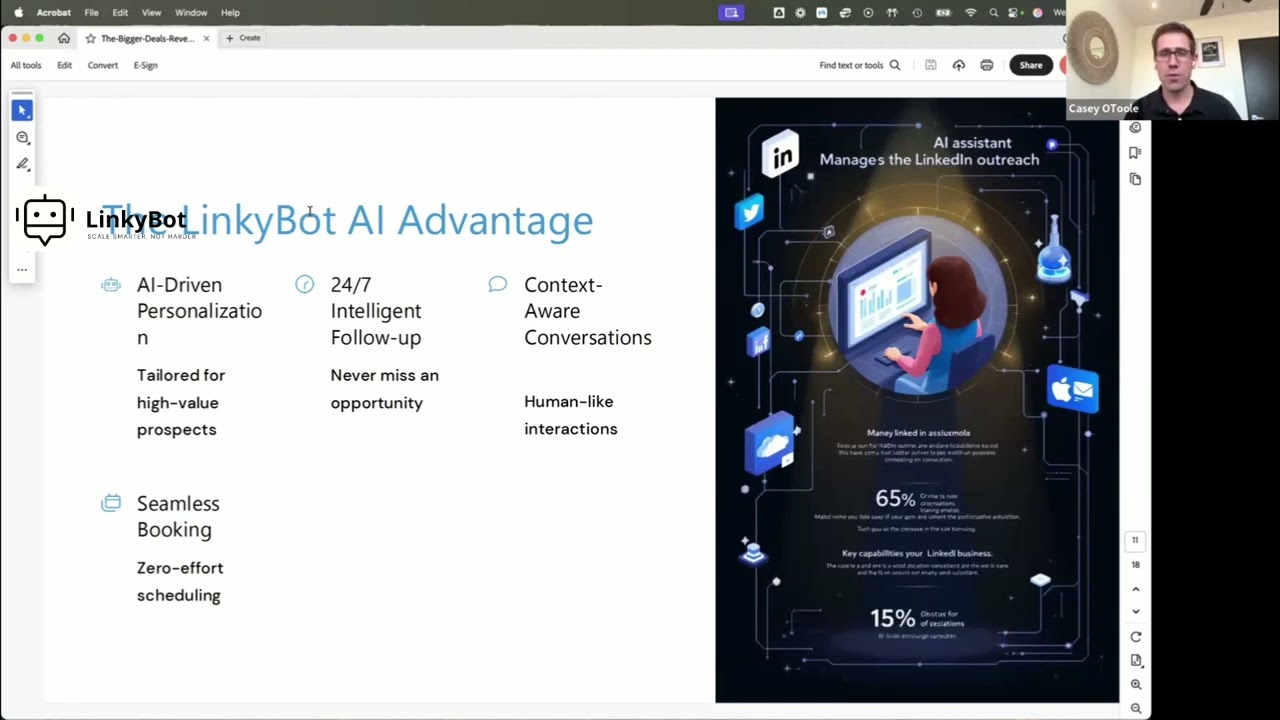Viewport: 1280px width, 720px height.
Task: Zoom in with magnifier plus
Action: pos(1135,685)
